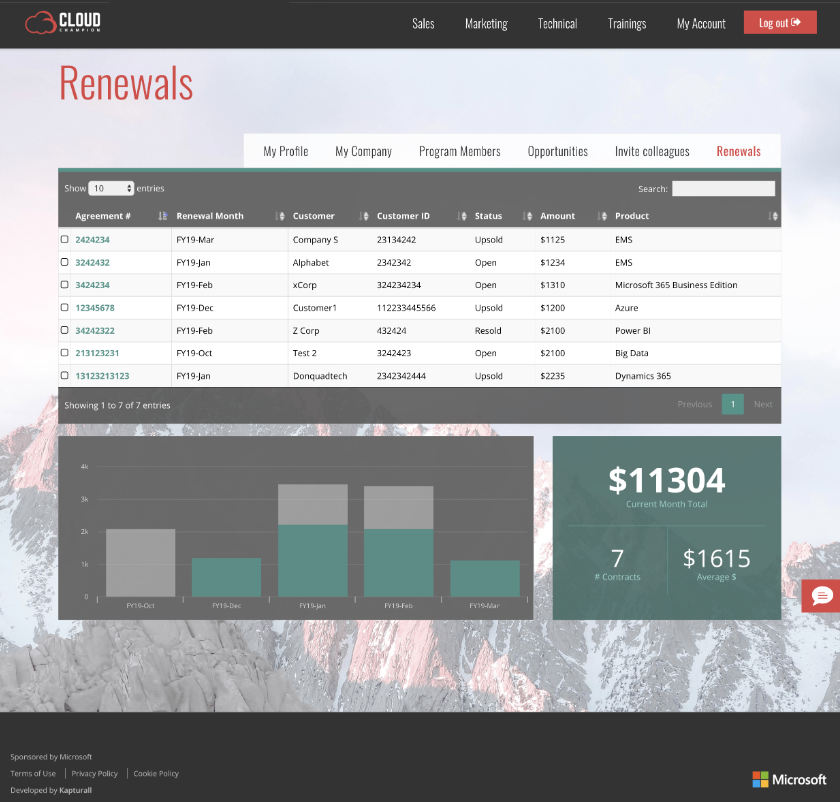
Task: Sort by Agreement # column arrows
Action: click(162, 216)
